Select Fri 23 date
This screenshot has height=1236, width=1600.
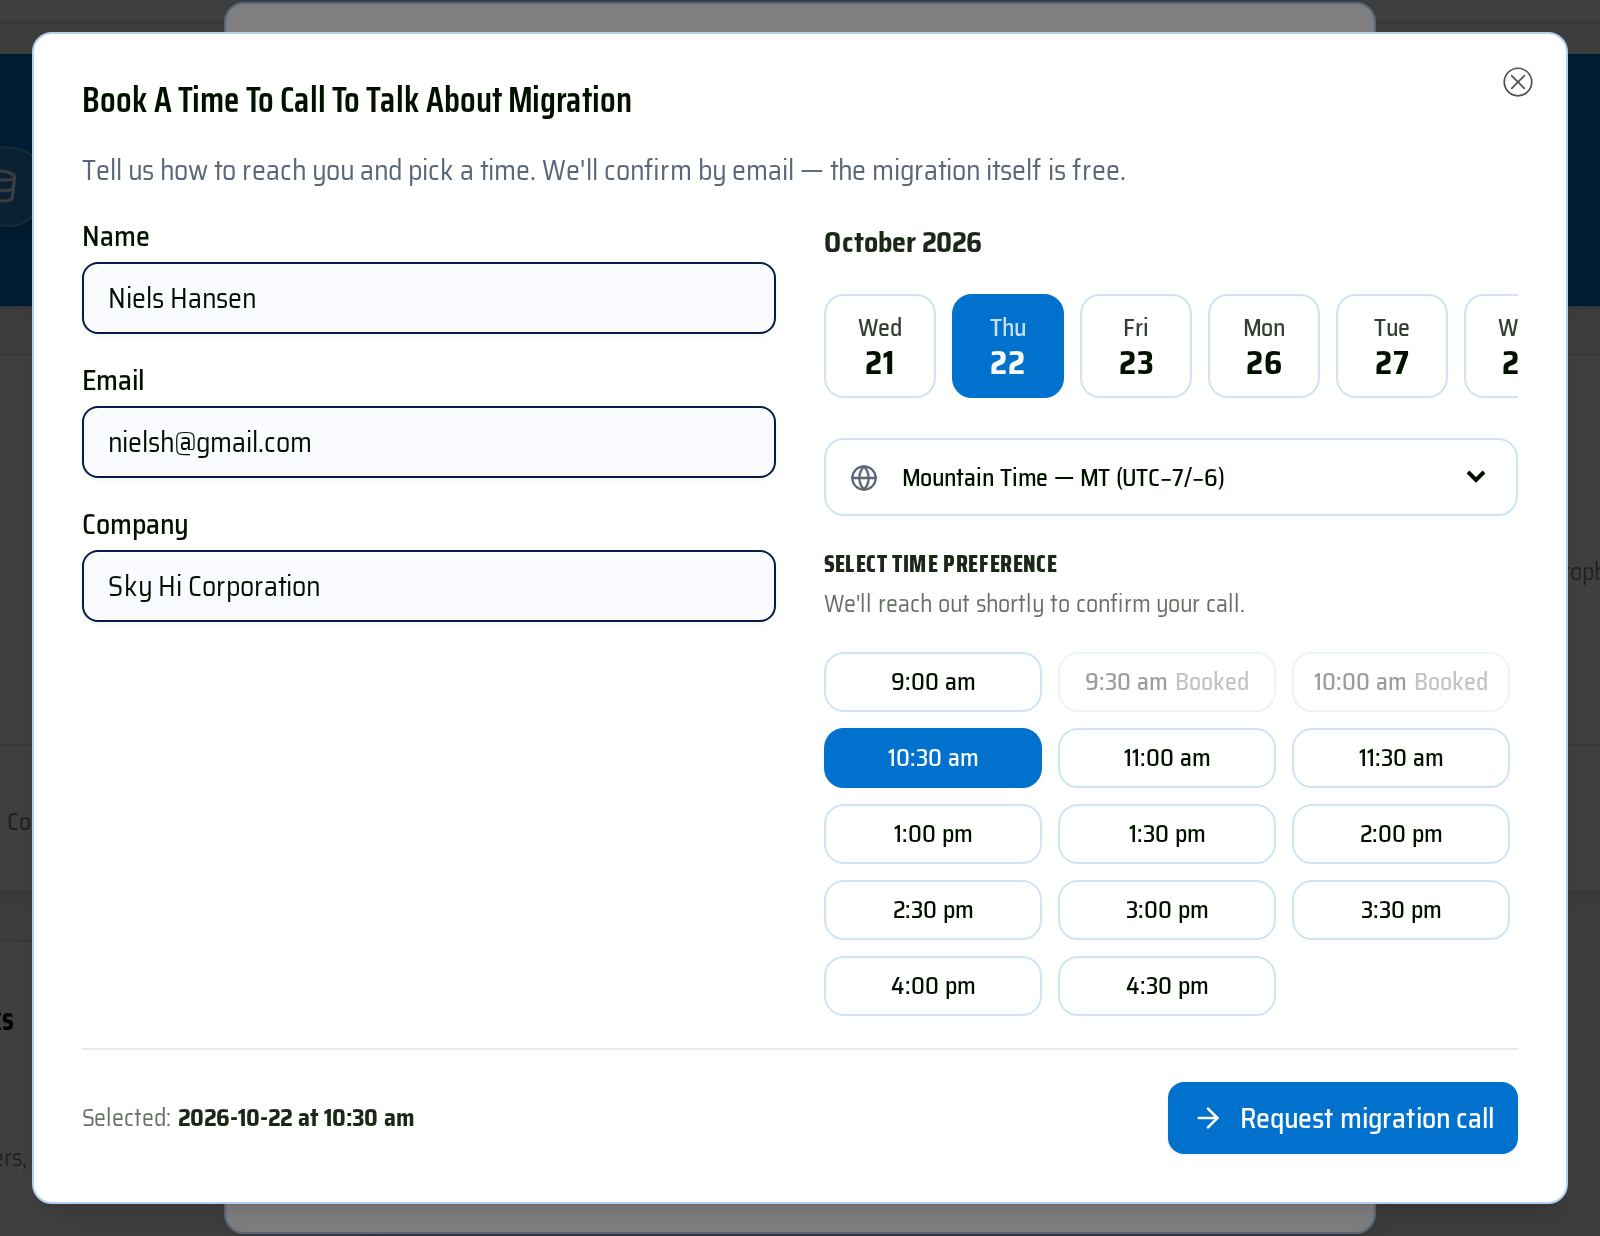point(1136,346)
